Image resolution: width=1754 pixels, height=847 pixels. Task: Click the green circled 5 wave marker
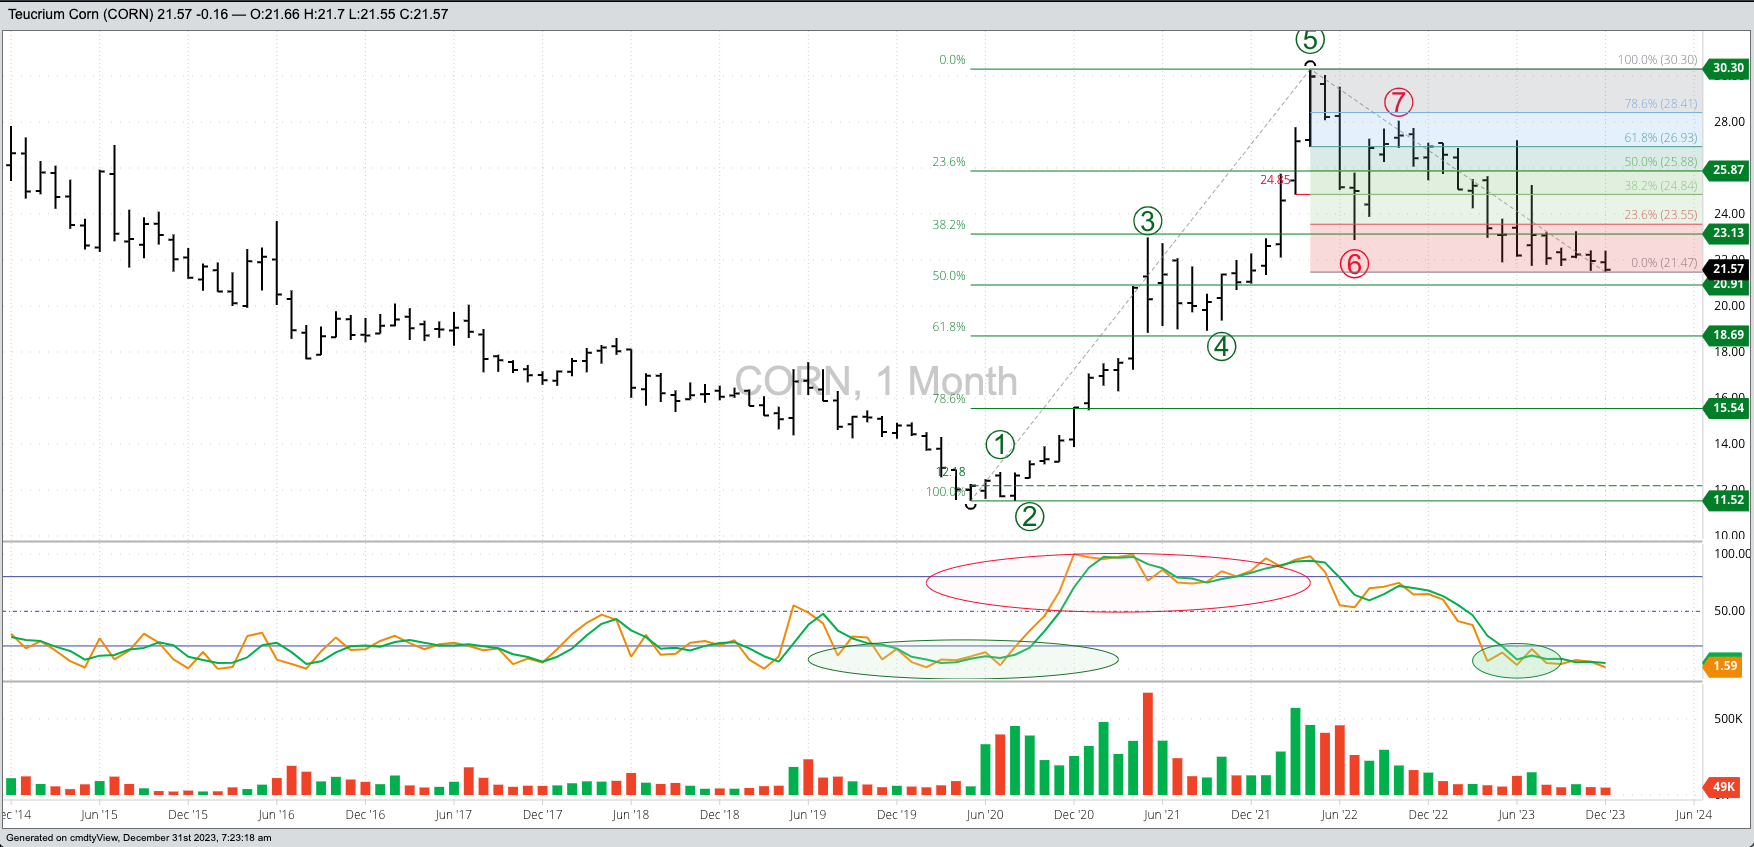[1310, 41]
